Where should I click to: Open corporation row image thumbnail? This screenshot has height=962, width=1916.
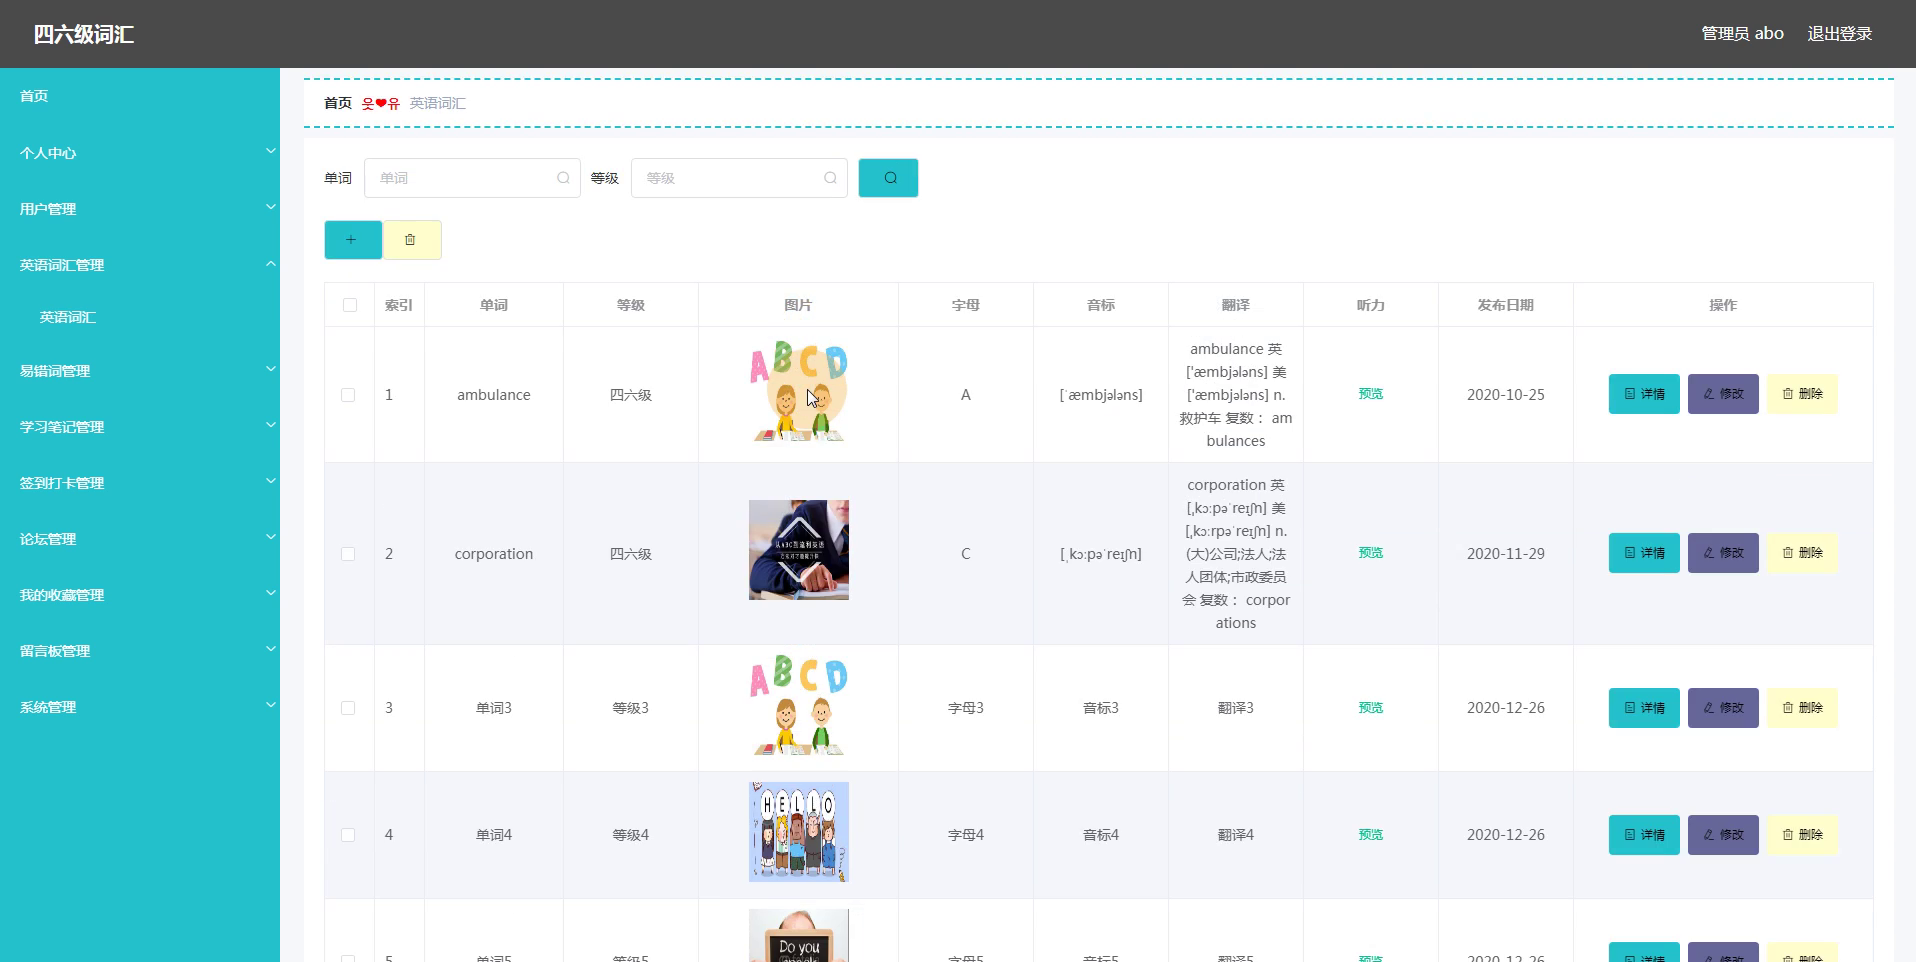point(799,550)
